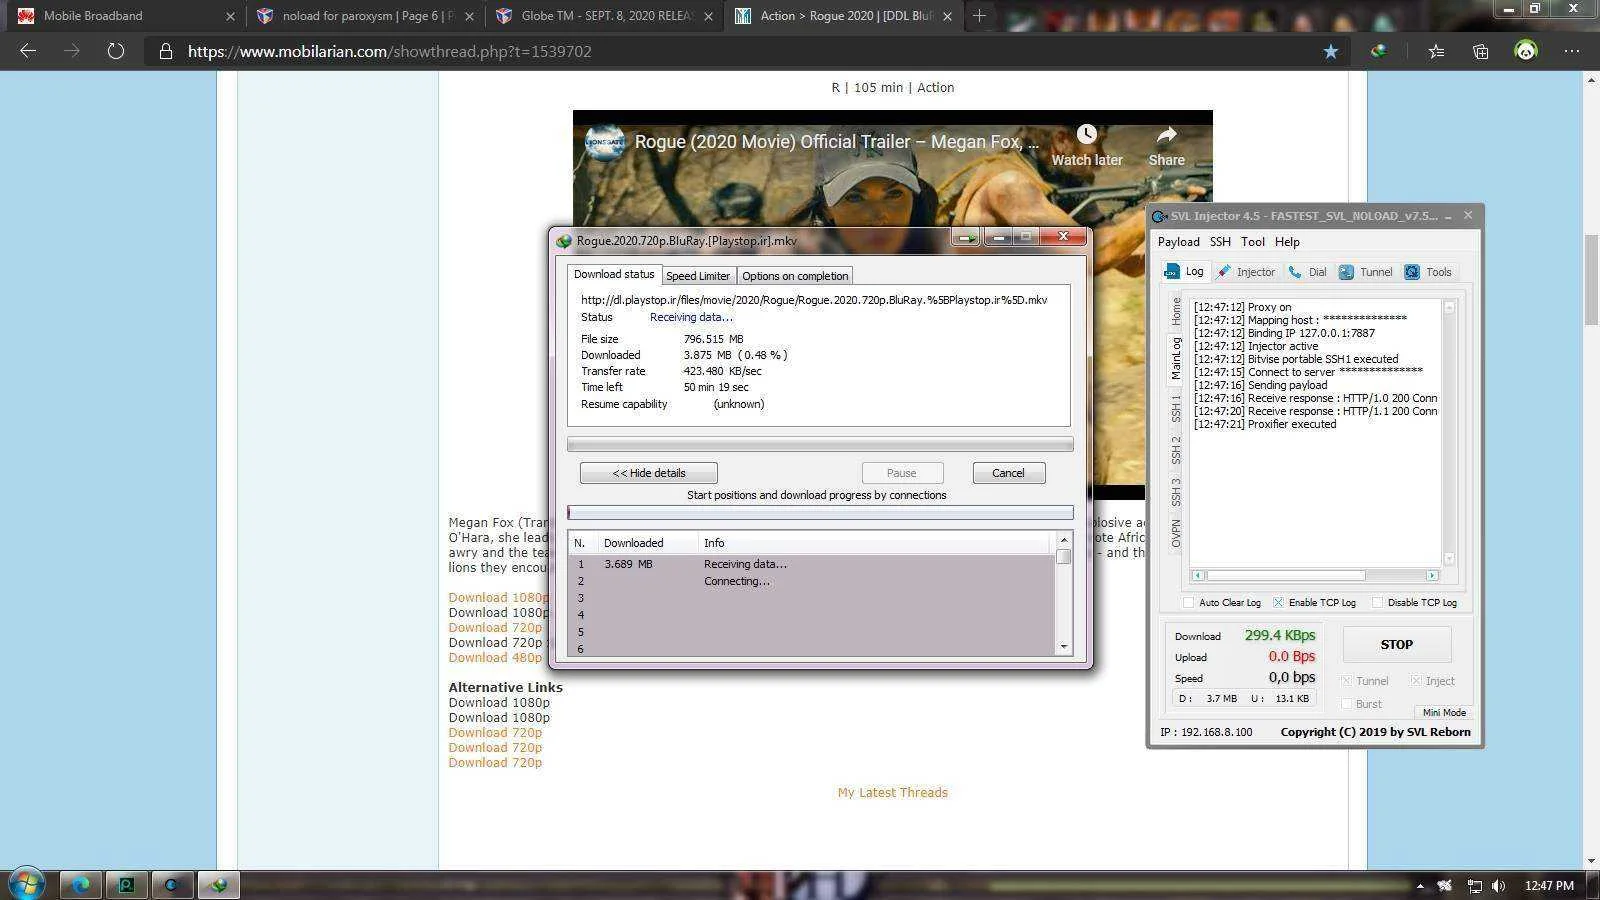Close the Mobile Broadband tab
1600x900 pixels.
[x=230, y=16]
